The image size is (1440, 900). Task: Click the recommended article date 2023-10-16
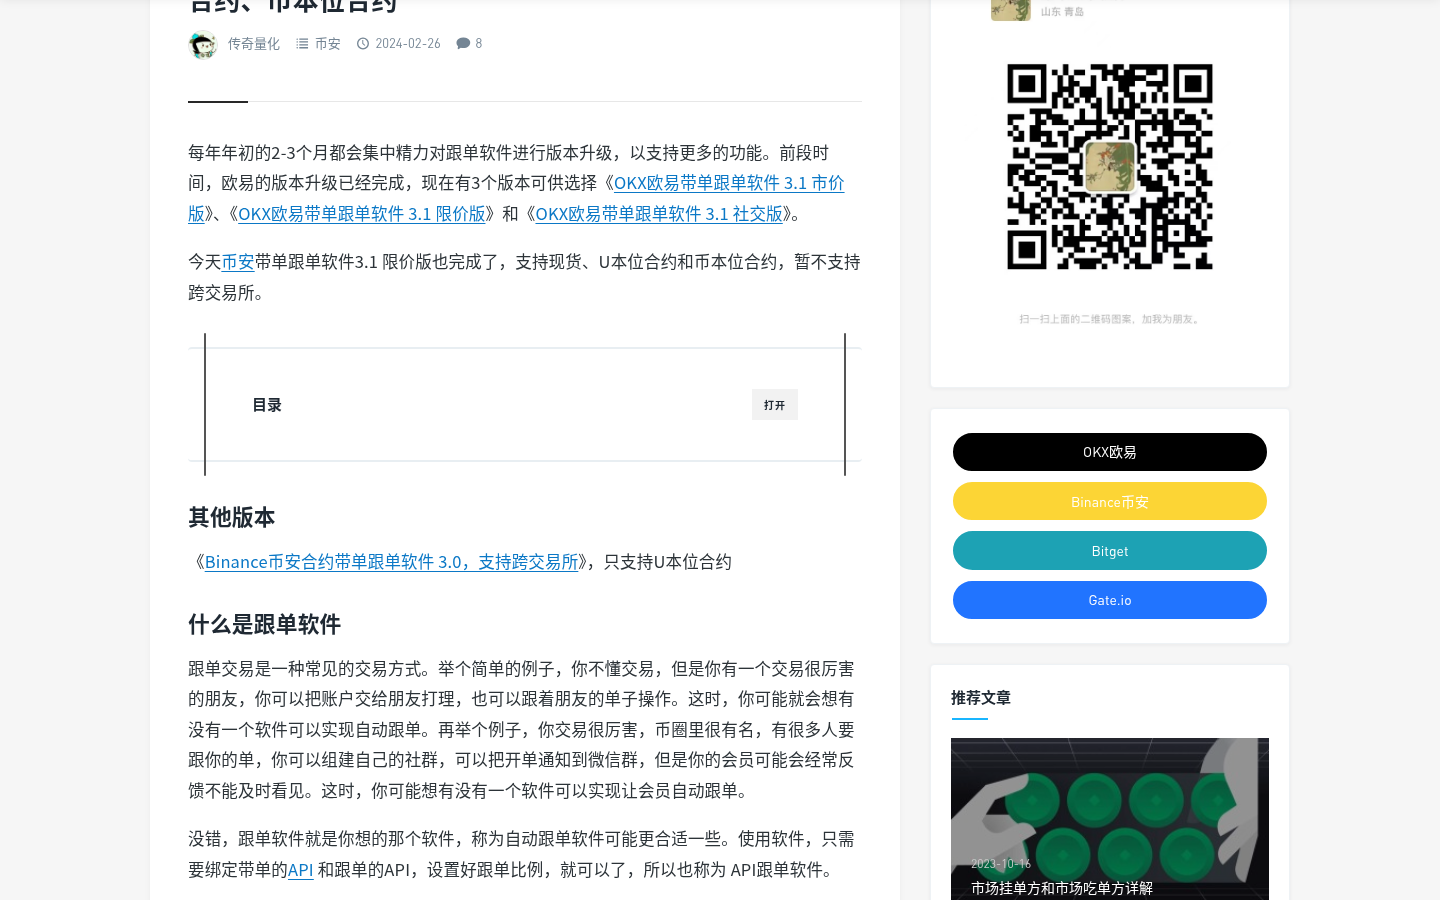tap(1001, 864)
